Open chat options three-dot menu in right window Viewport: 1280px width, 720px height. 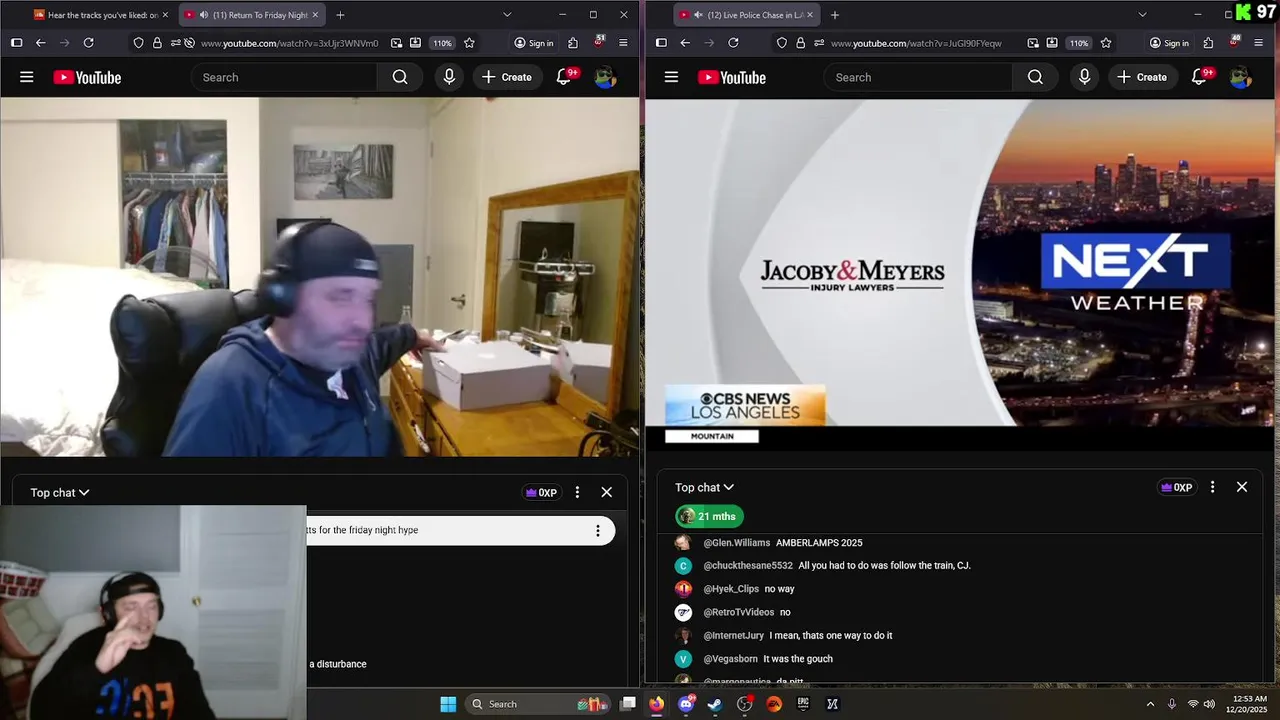pyautogui.click(x=1212, y=487)
